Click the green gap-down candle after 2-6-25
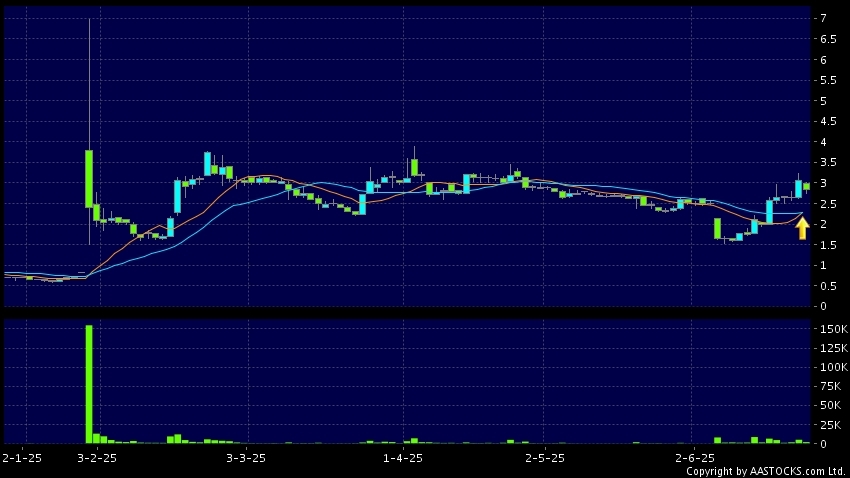850x478 pixels. pos(717,228)
